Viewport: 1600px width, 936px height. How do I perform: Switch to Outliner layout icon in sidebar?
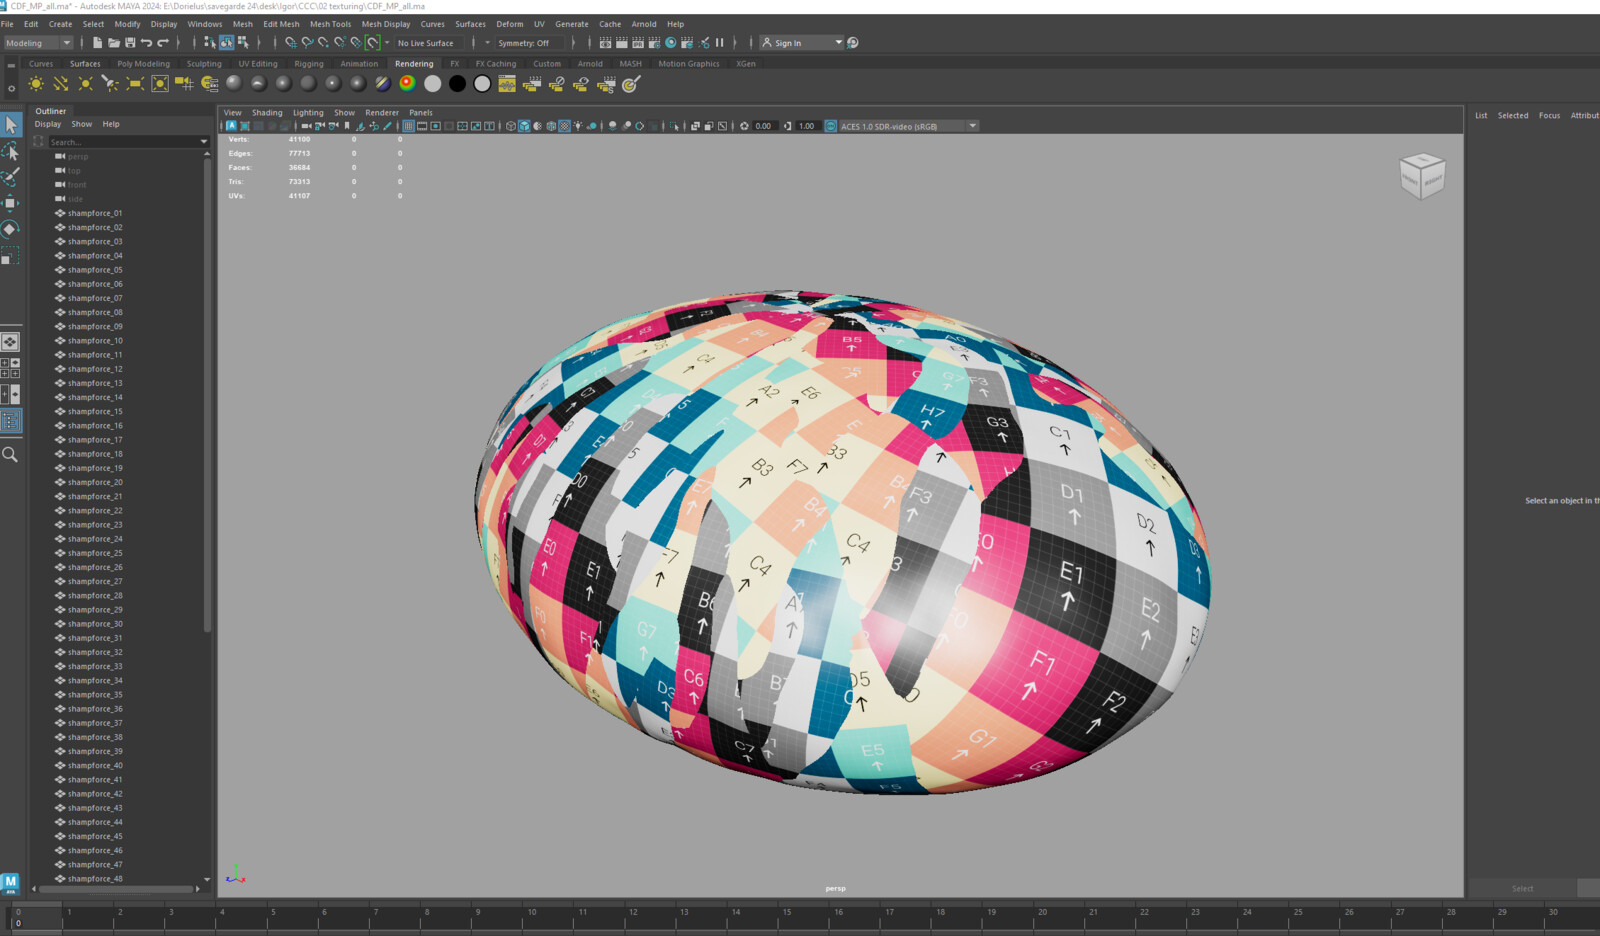tap(10, 421)
